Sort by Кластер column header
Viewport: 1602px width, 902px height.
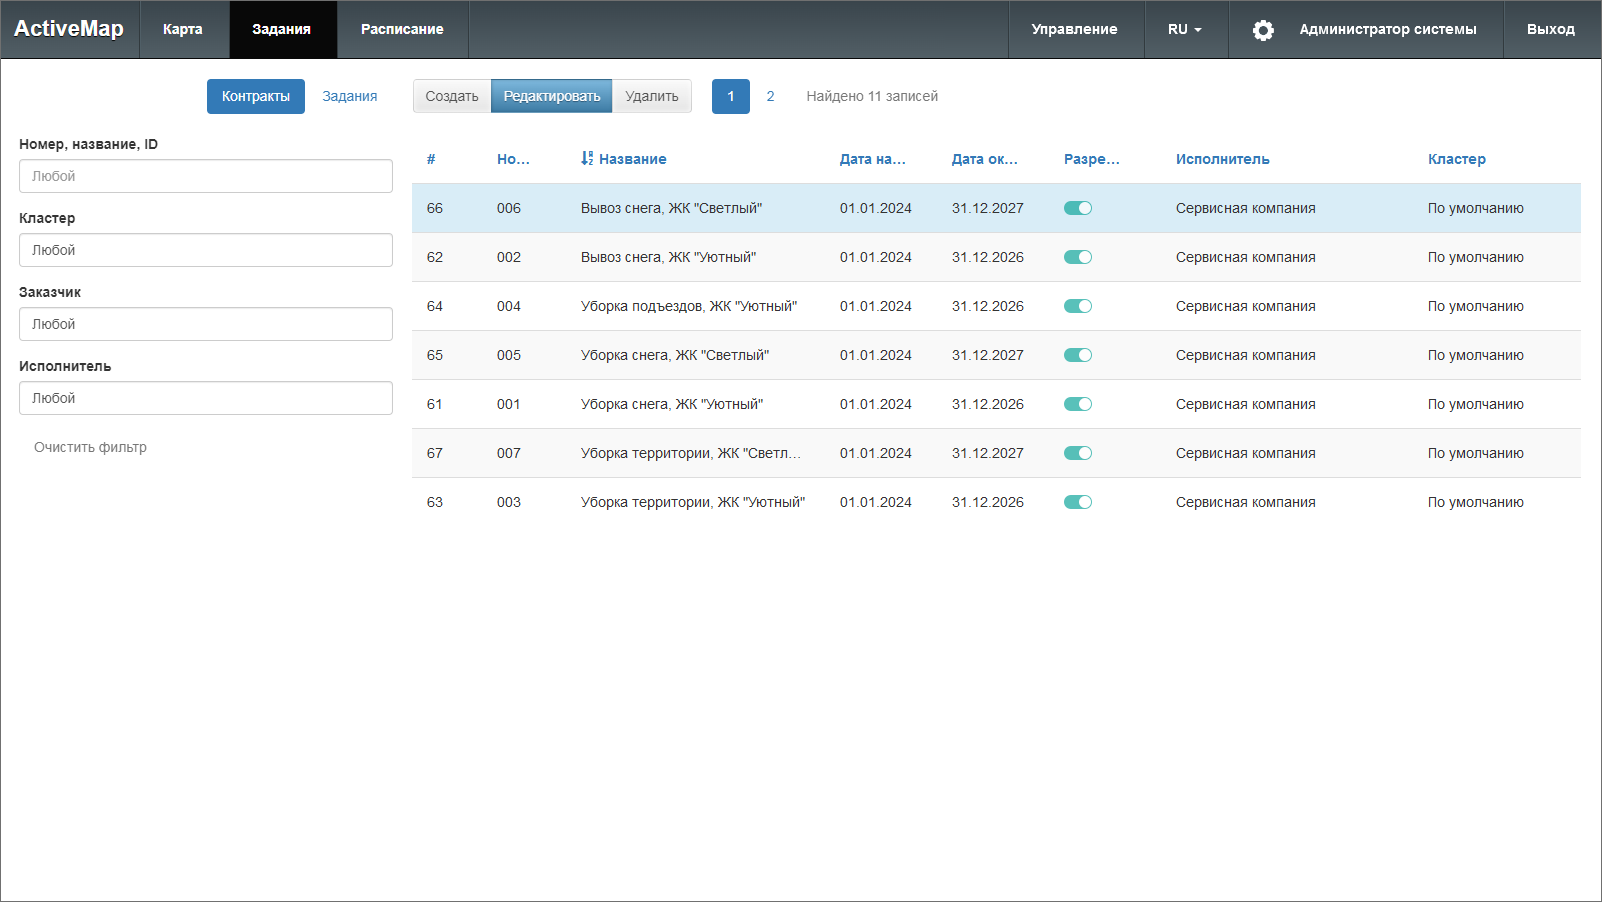tap(1457, 159)
